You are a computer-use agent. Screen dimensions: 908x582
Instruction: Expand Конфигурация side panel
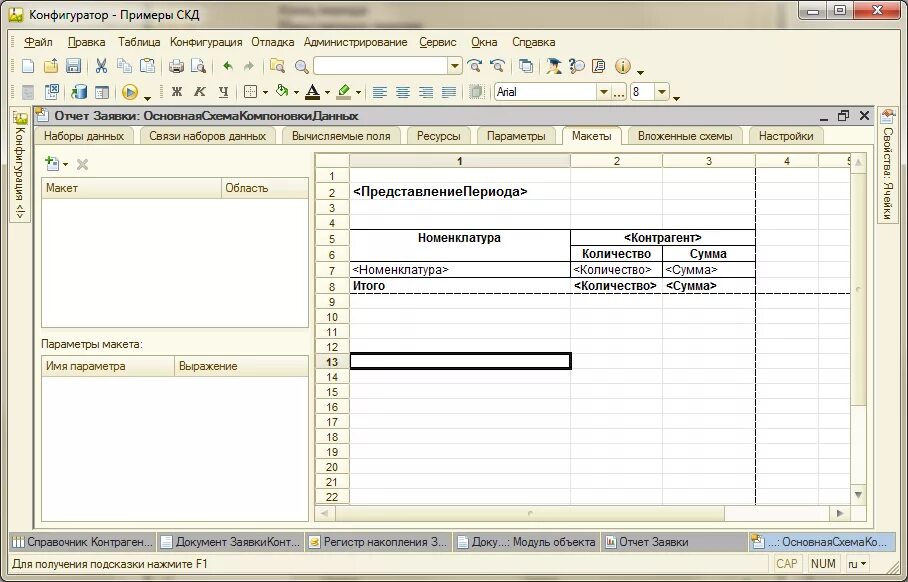[20, 165]
